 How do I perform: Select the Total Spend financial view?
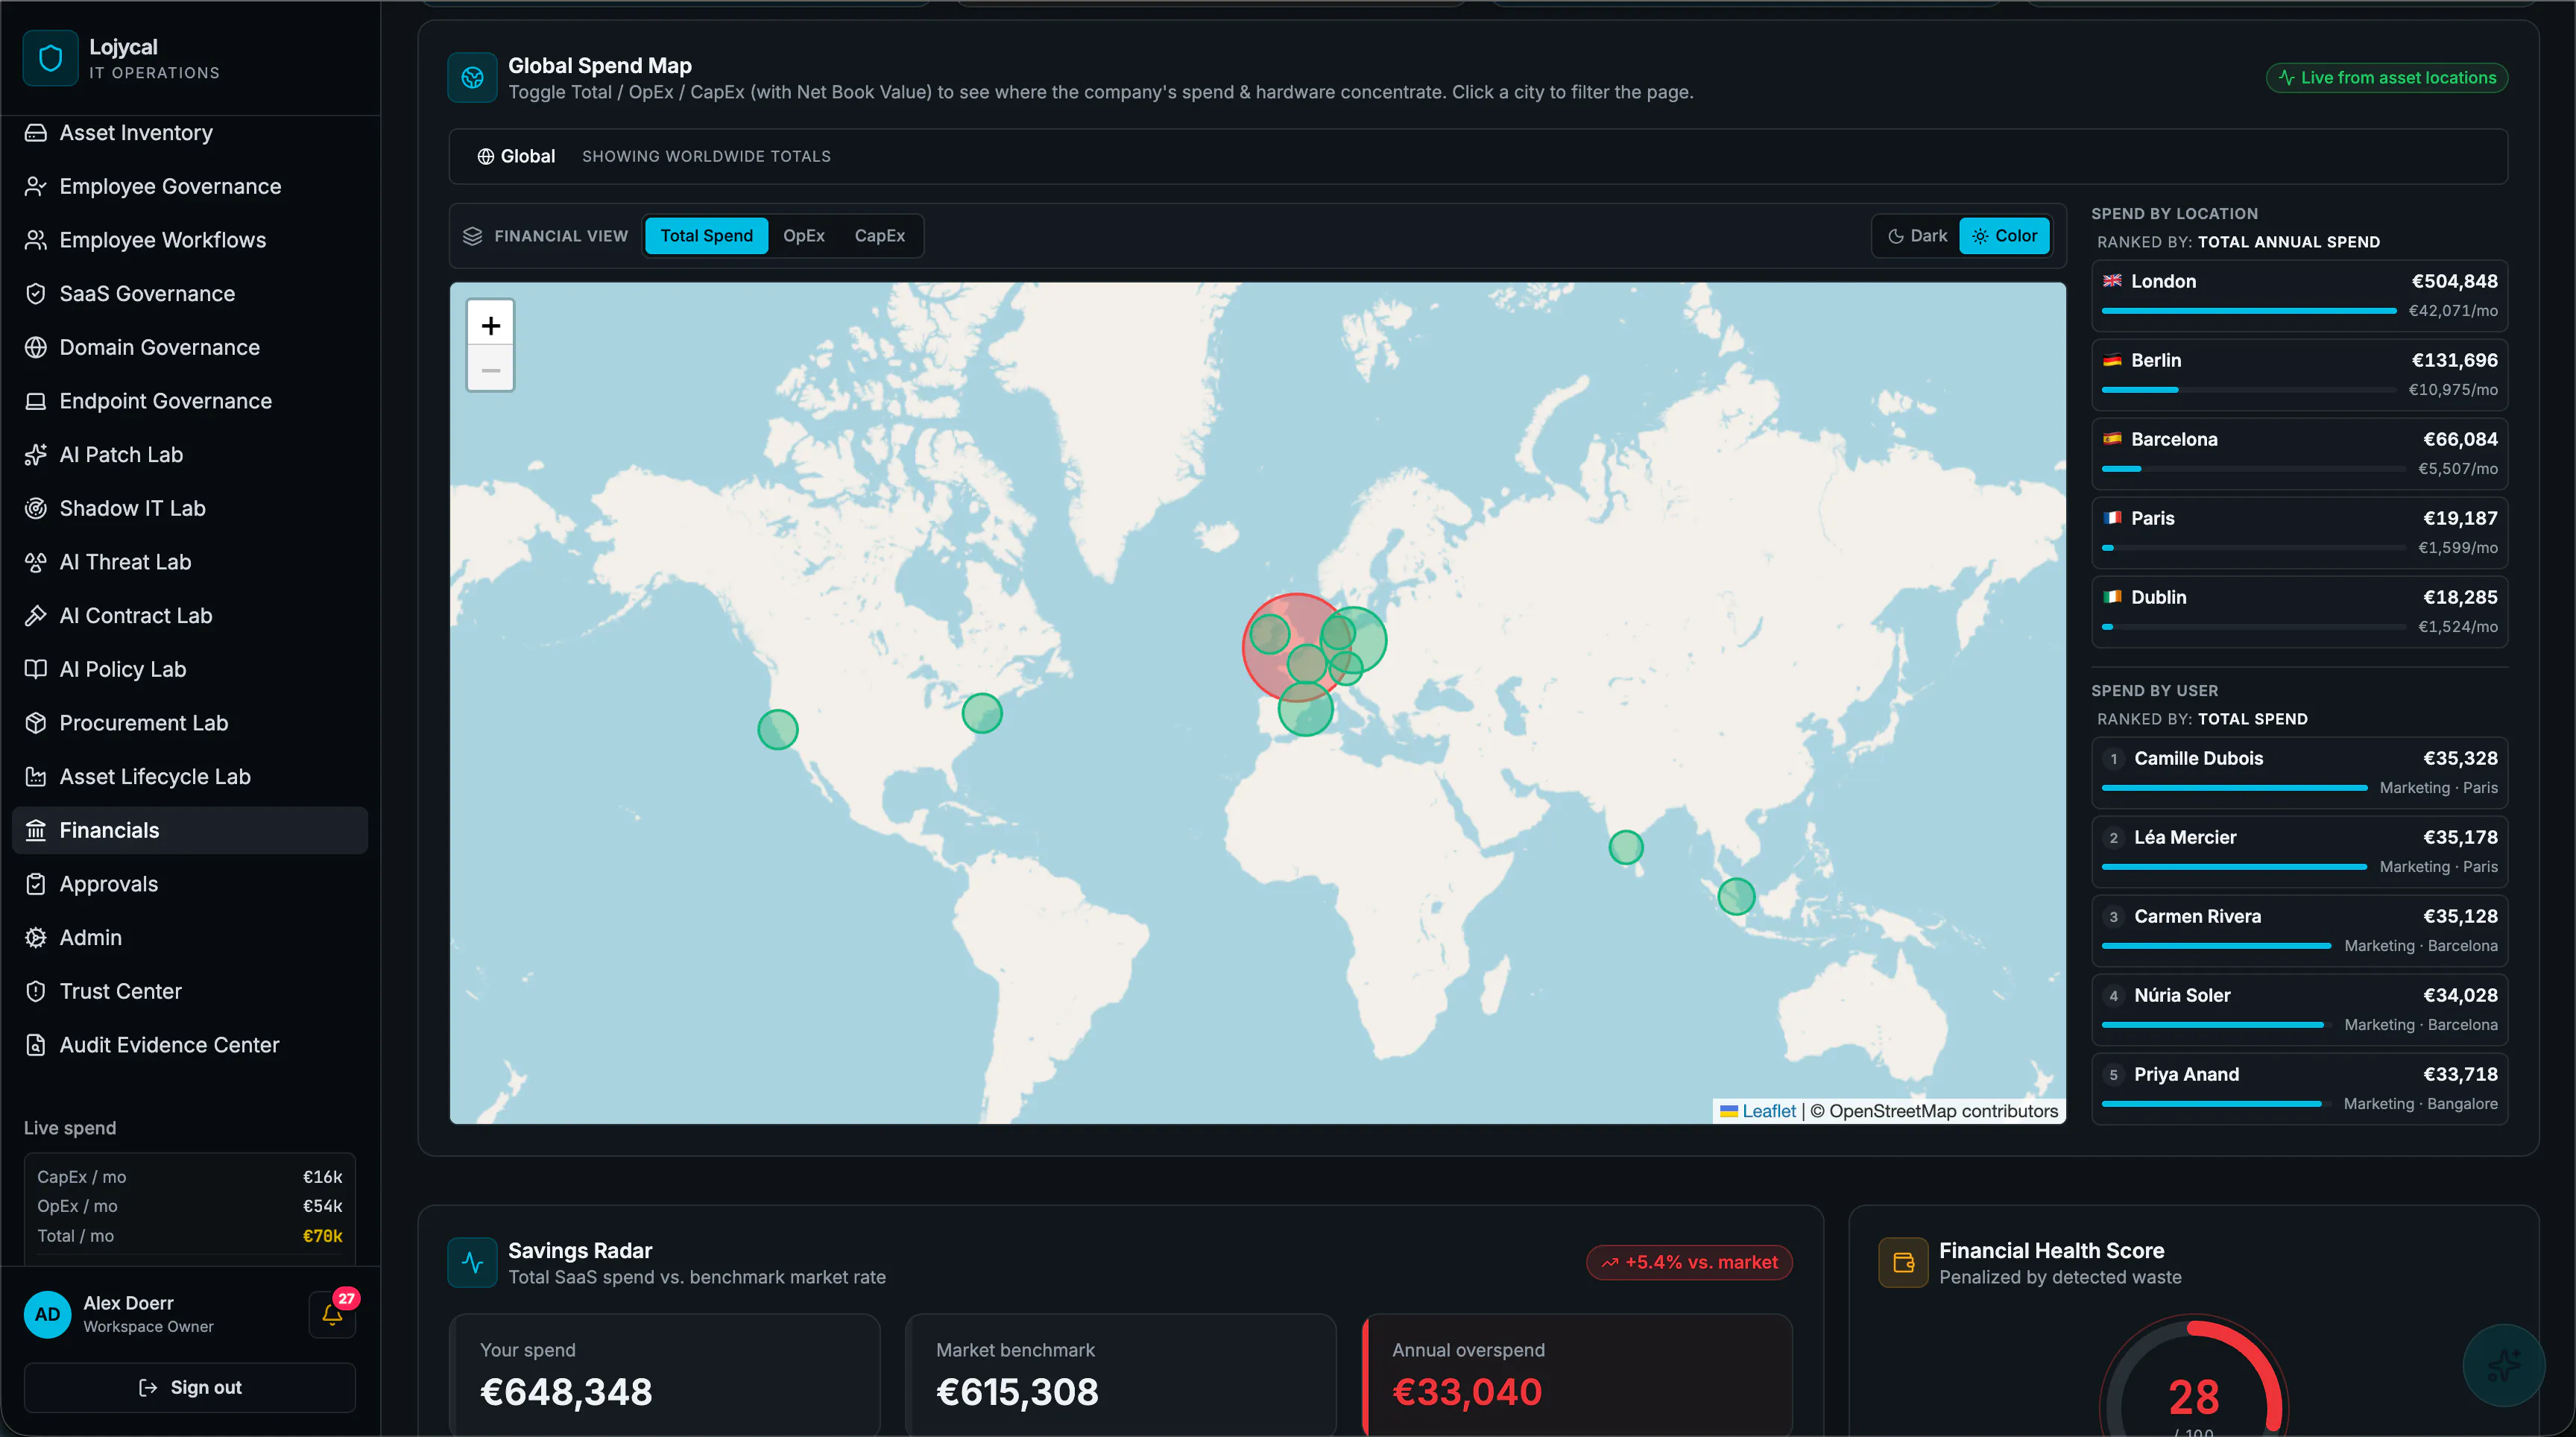point(706,236)
